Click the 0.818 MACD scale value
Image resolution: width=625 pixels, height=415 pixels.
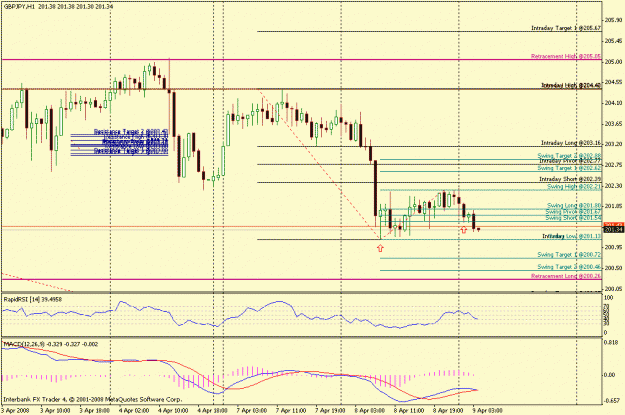[611, 342]
